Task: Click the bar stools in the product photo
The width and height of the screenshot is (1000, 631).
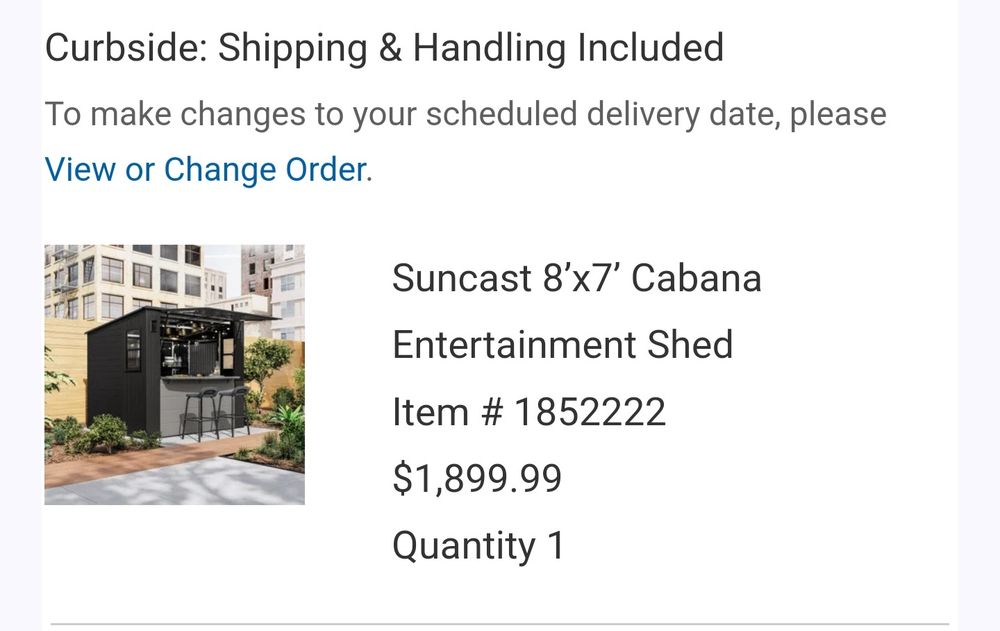Action: pos(215,412)
